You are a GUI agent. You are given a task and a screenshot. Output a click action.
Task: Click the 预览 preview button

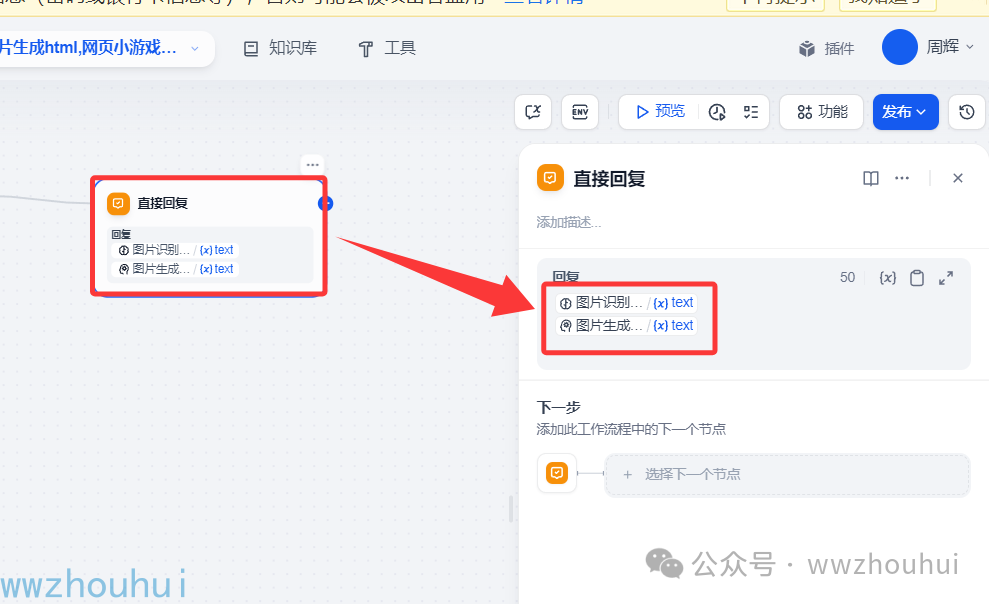(x=660, y=112)
